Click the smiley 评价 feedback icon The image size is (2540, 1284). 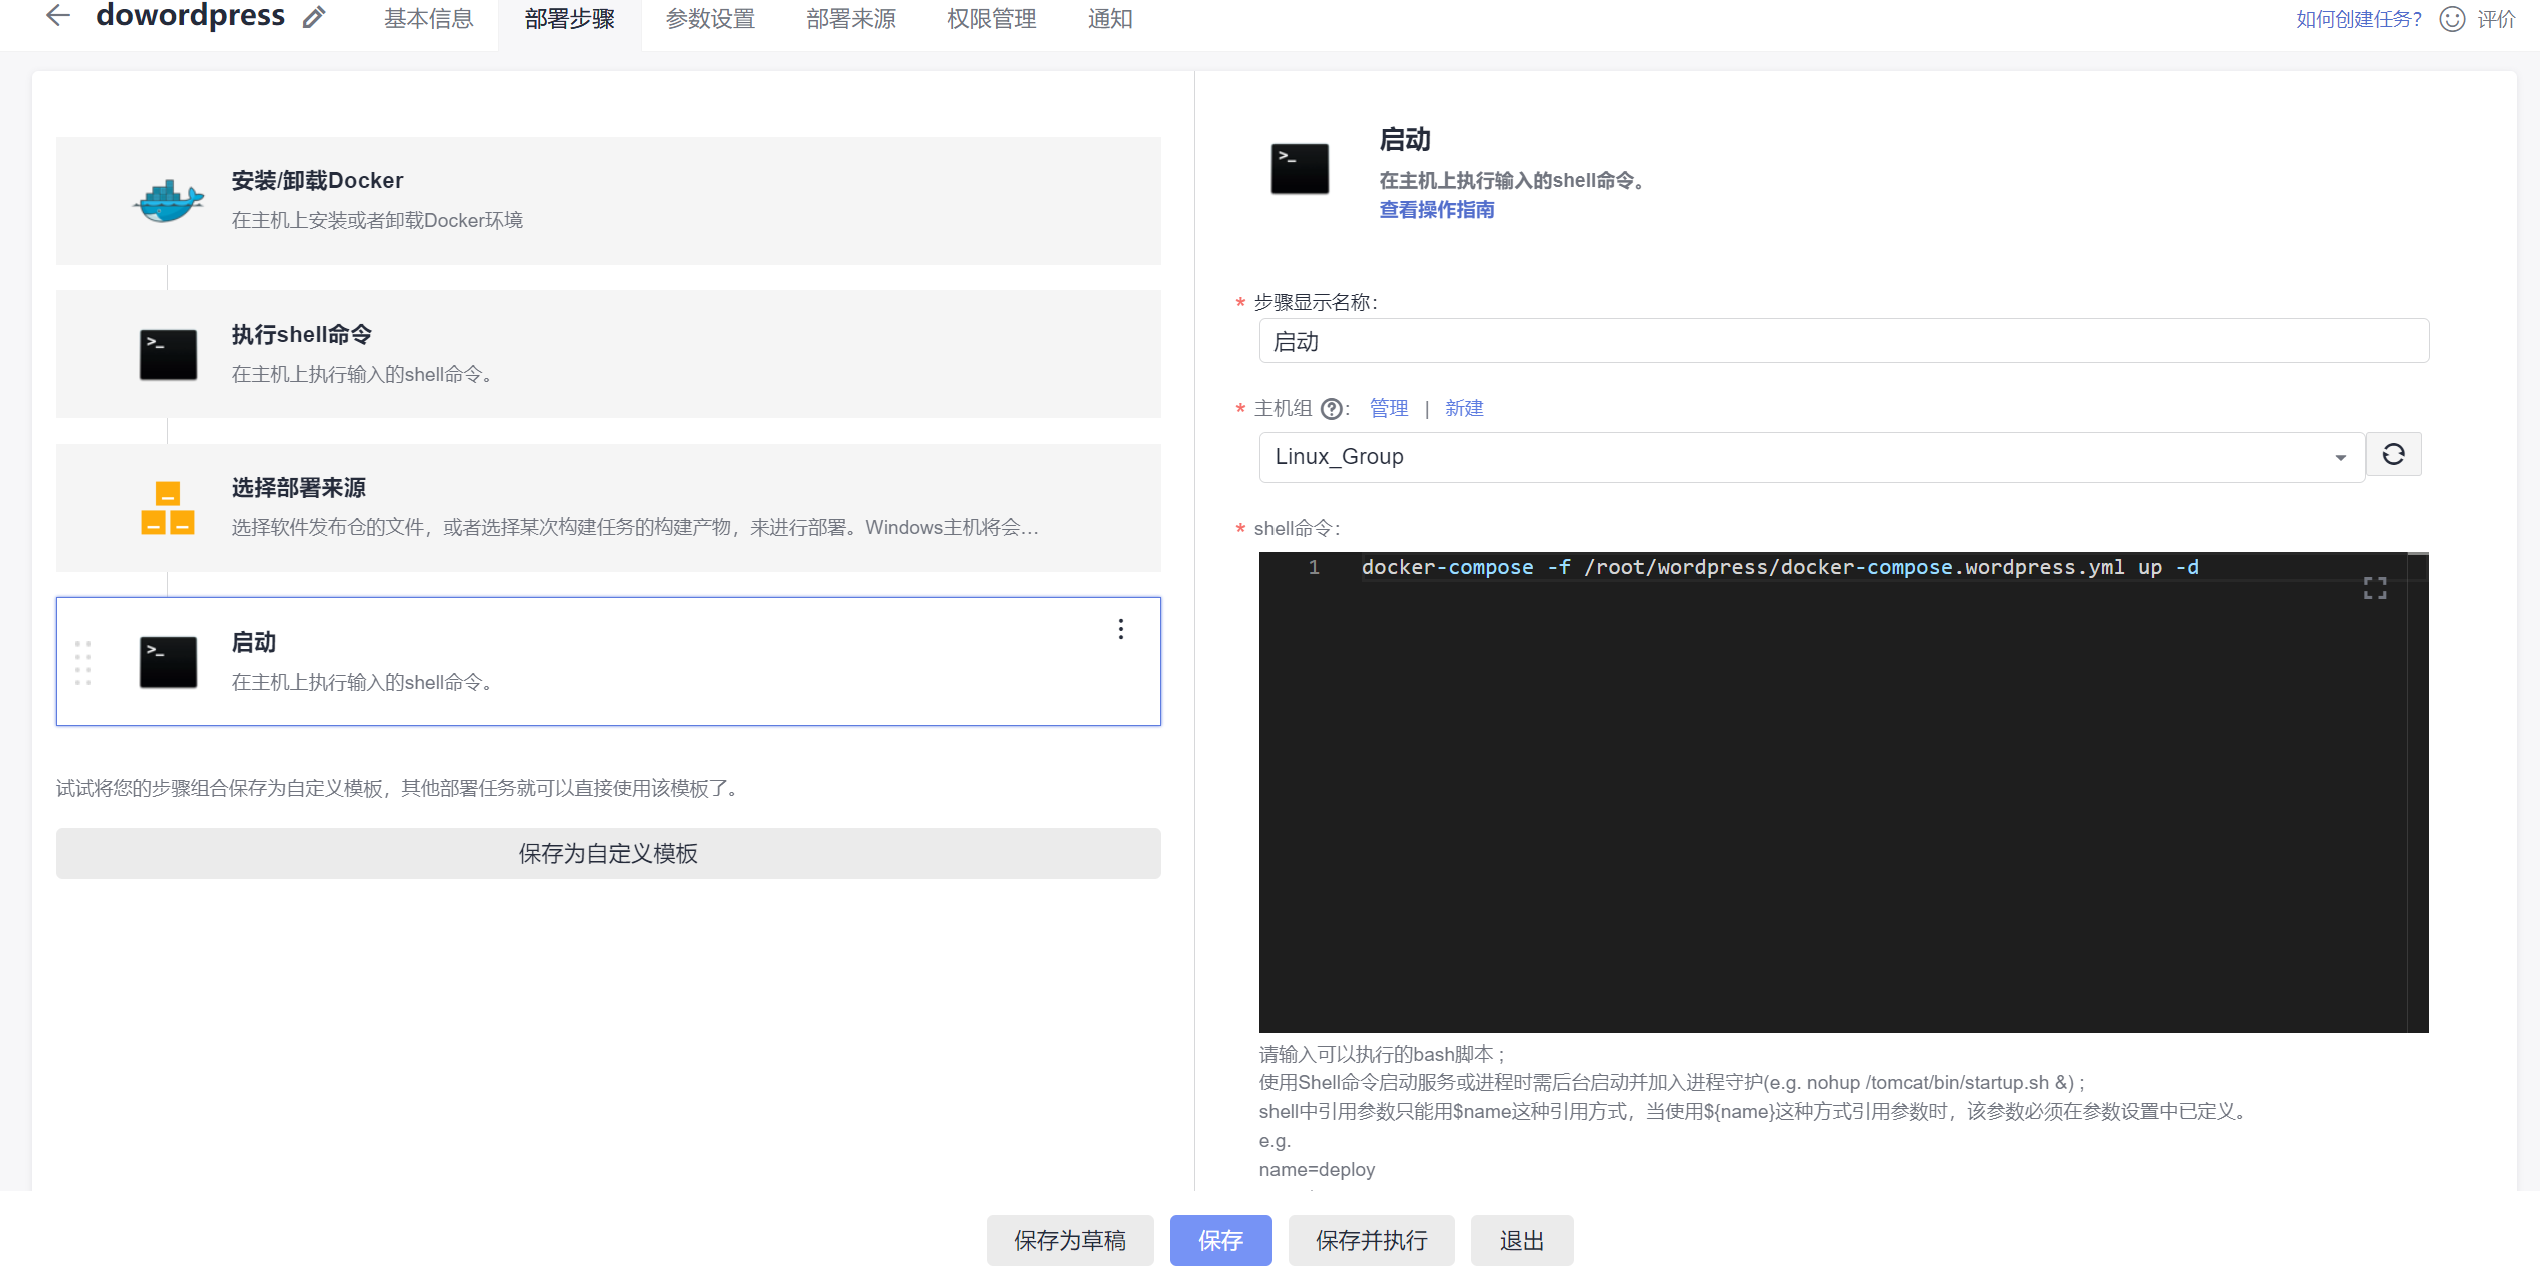pyautogui.click(x=2452, y=19)
